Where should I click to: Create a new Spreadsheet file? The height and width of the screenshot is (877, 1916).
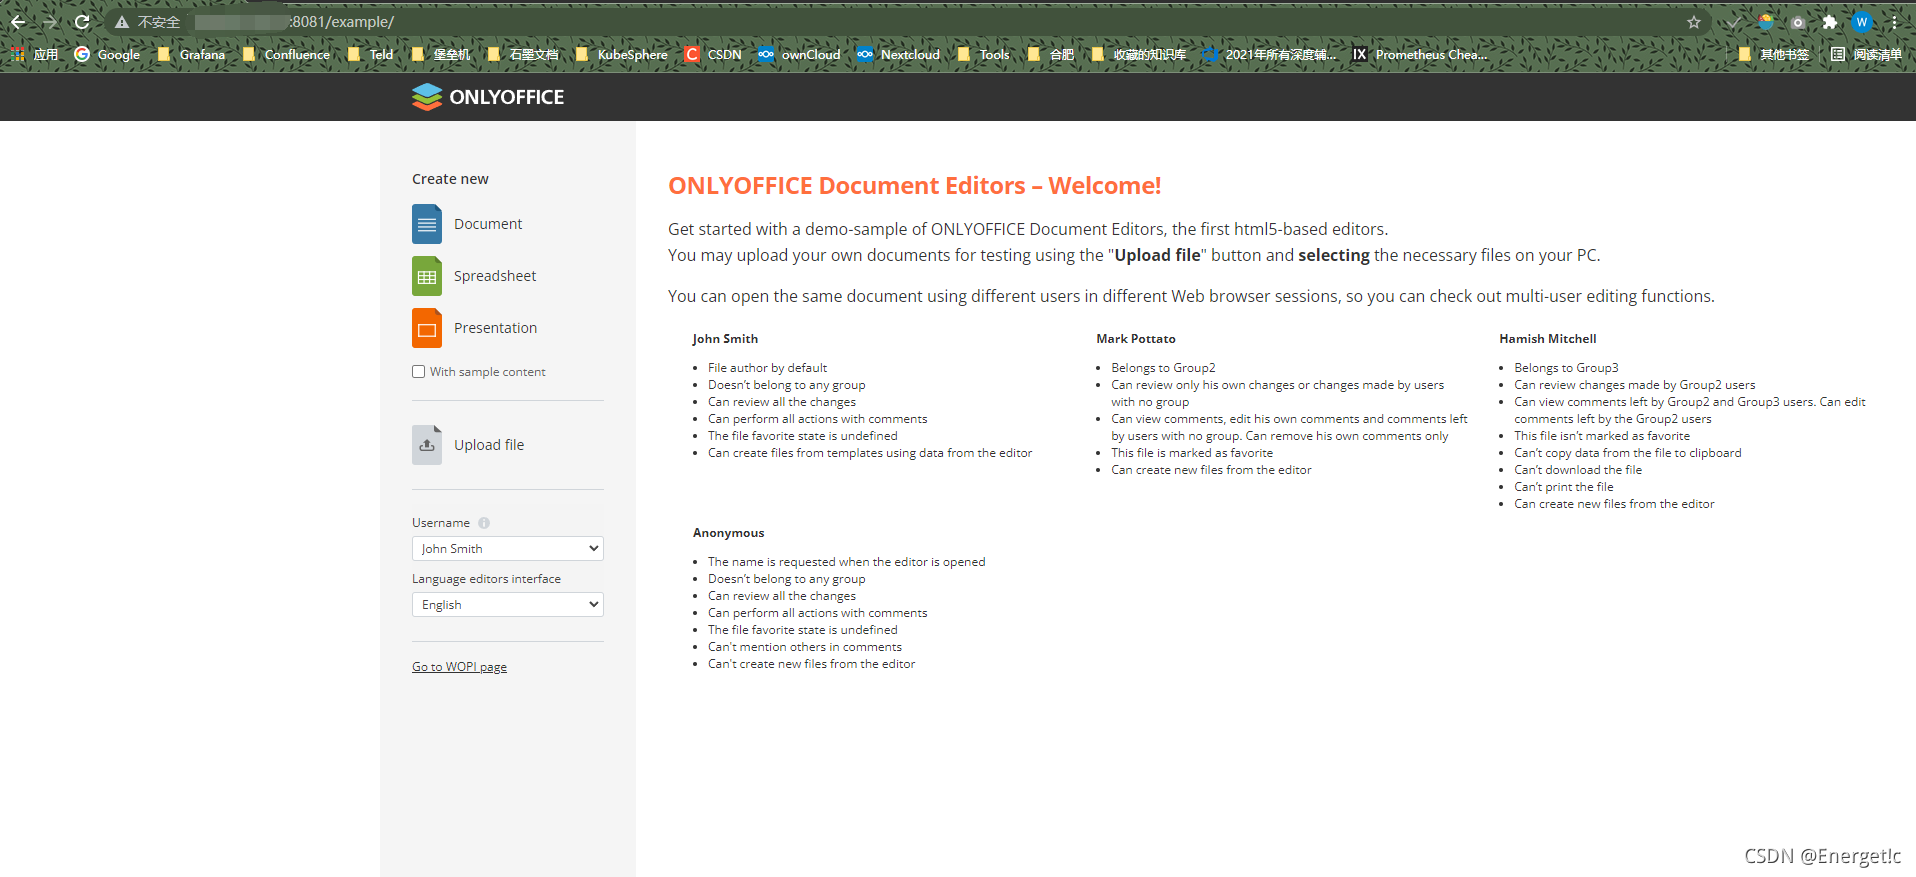pyautogui.click(x=475, y=276)
